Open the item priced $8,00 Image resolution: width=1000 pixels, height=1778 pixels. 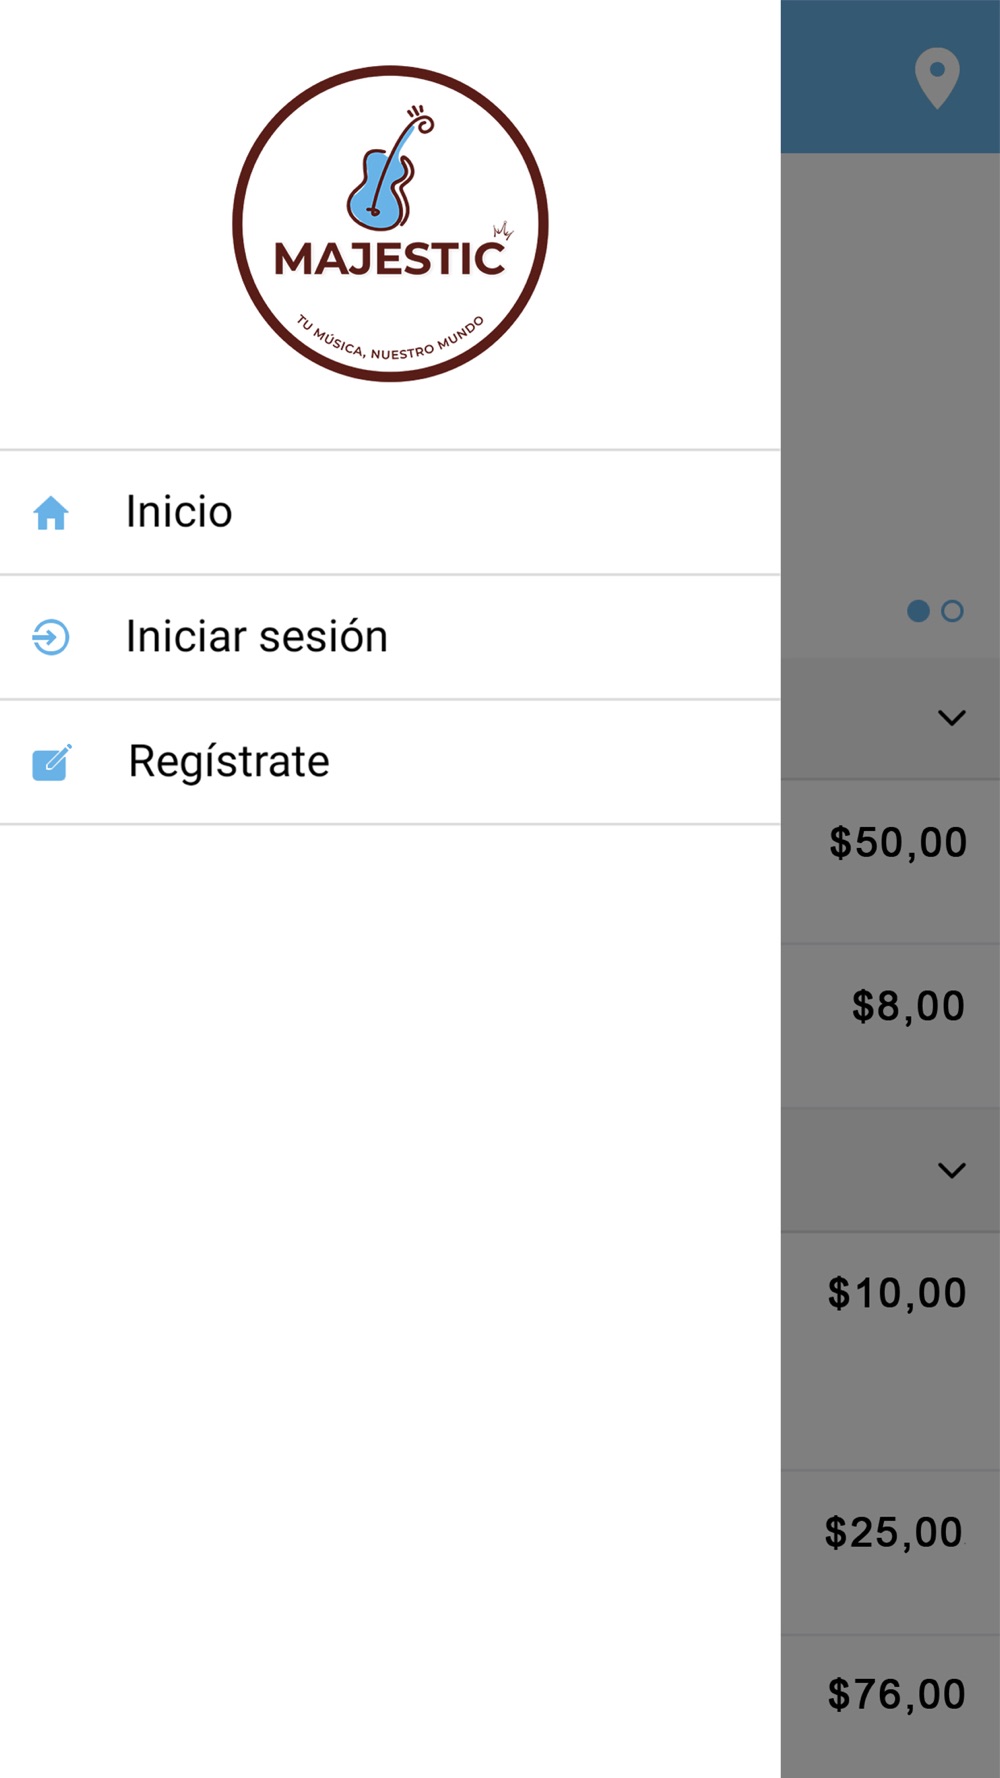(x=907, y=1006)
